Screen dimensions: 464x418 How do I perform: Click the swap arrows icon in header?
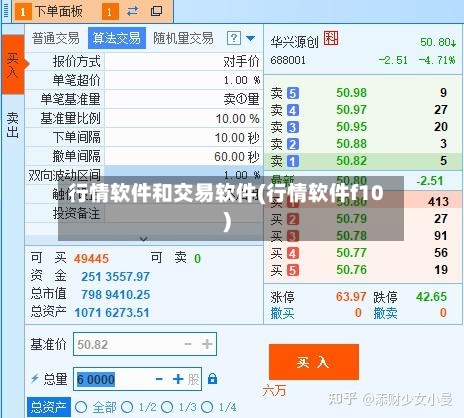tap(132, 12)
